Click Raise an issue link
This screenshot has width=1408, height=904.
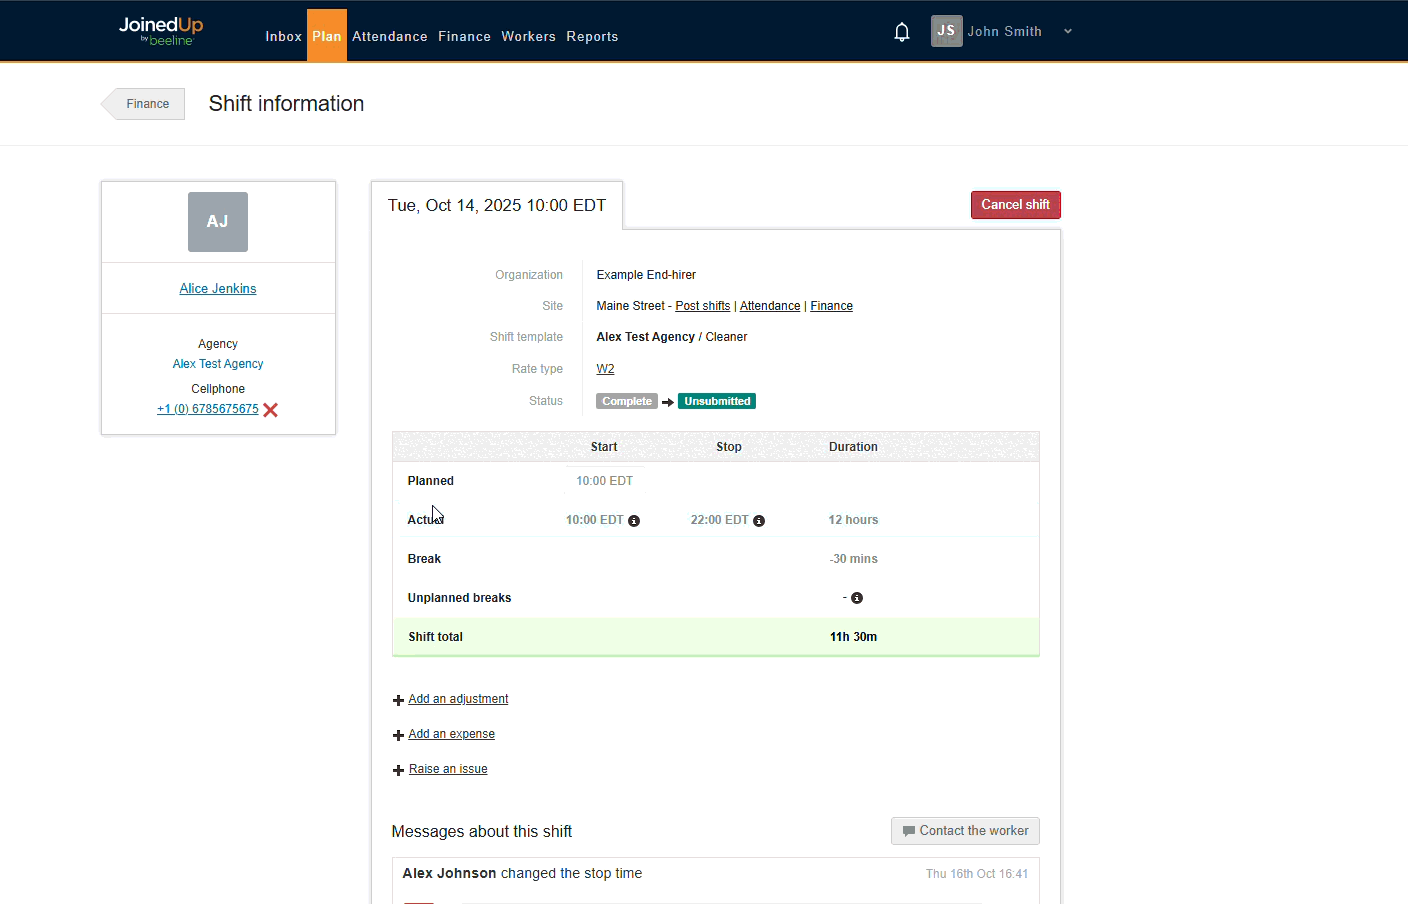click(448, 769)
